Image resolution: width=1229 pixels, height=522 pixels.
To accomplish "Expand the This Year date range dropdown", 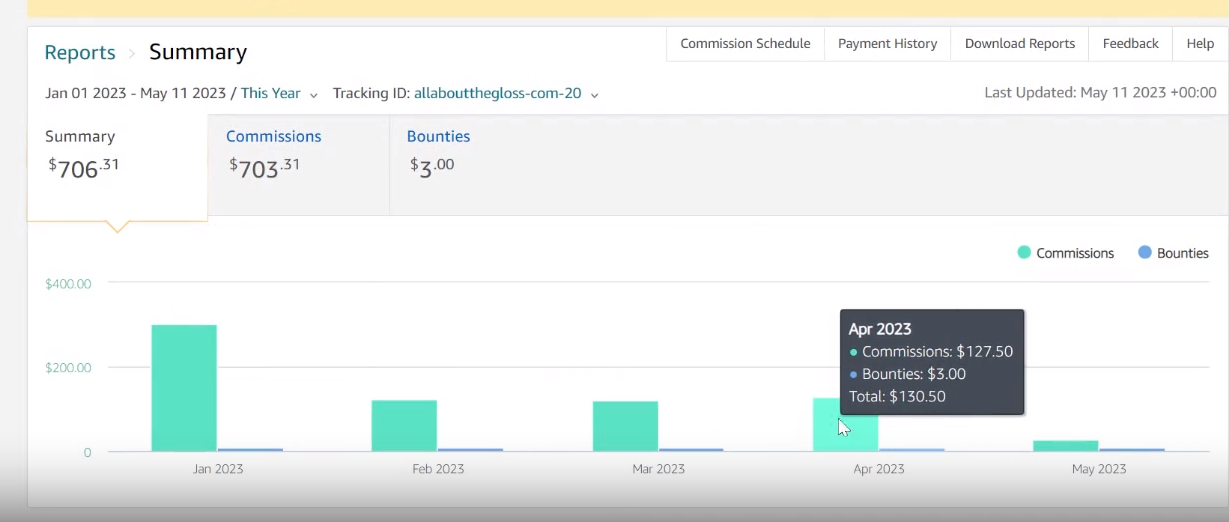I will point(279,93).
